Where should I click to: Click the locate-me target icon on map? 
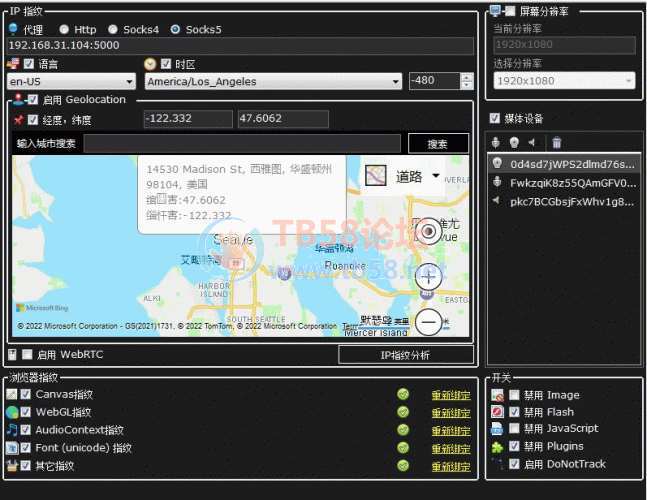[x=429, y=231]
